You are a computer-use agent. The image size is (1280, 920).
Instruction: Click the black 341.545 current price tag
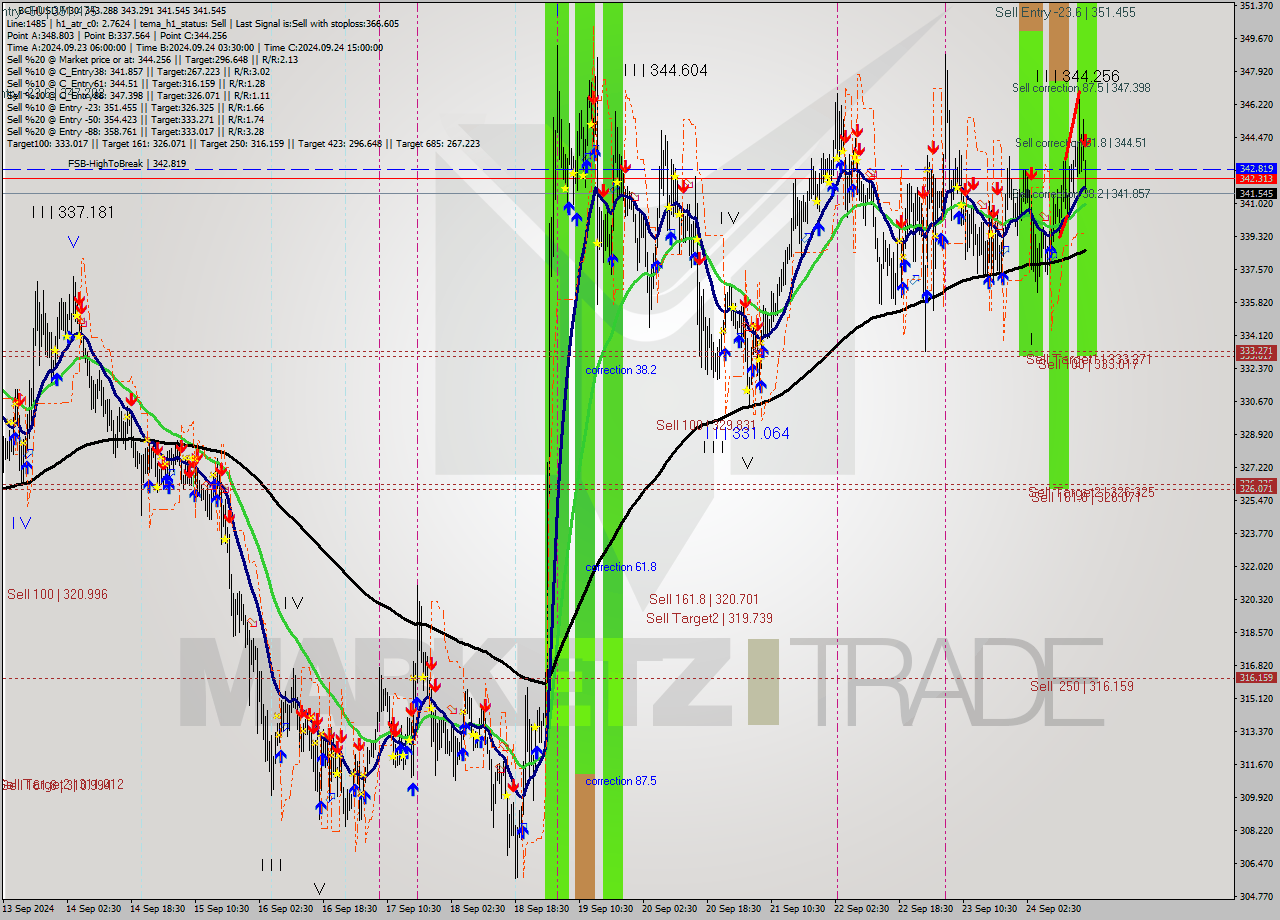[x=1256, y=193]
